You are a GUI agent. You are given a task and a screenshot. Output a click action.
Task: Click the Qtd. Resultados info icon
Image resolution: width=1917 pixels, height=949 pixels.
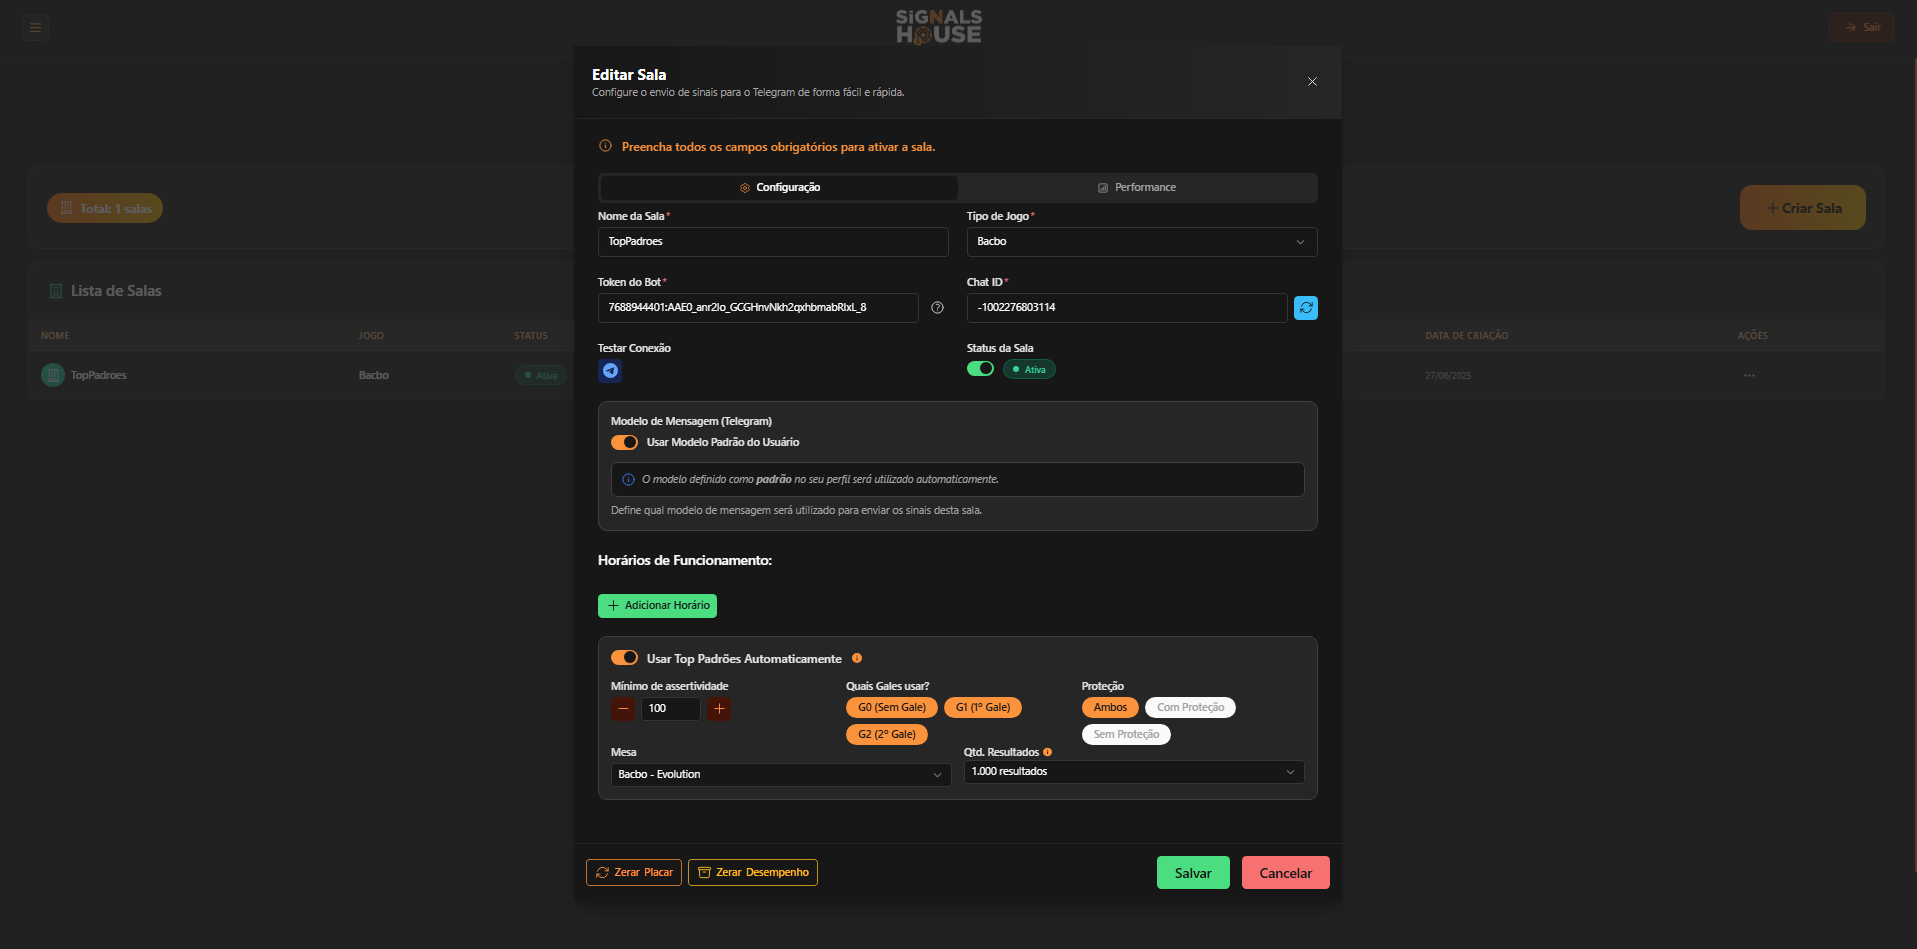pos(1047,752)
